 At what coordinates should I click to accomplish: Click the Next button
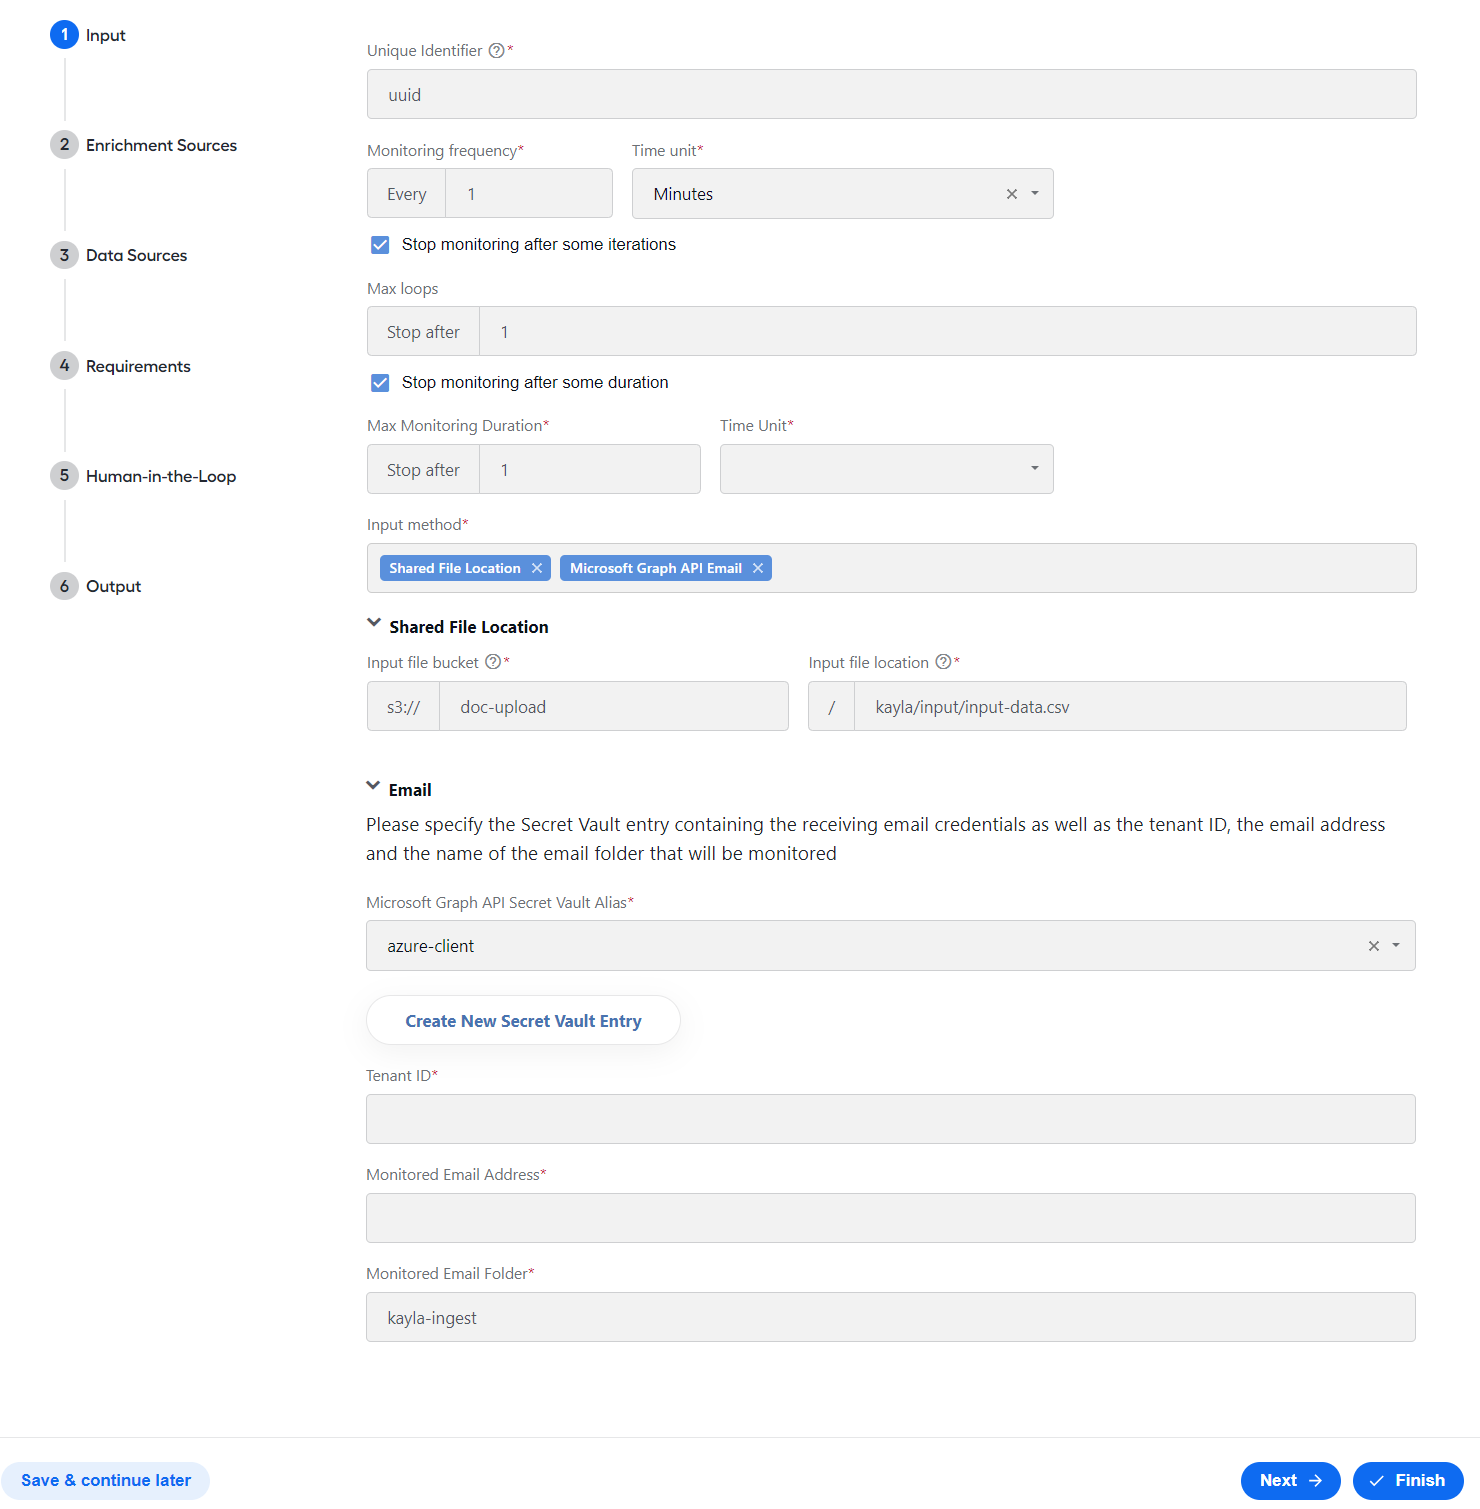[x=1291, y=1481]
